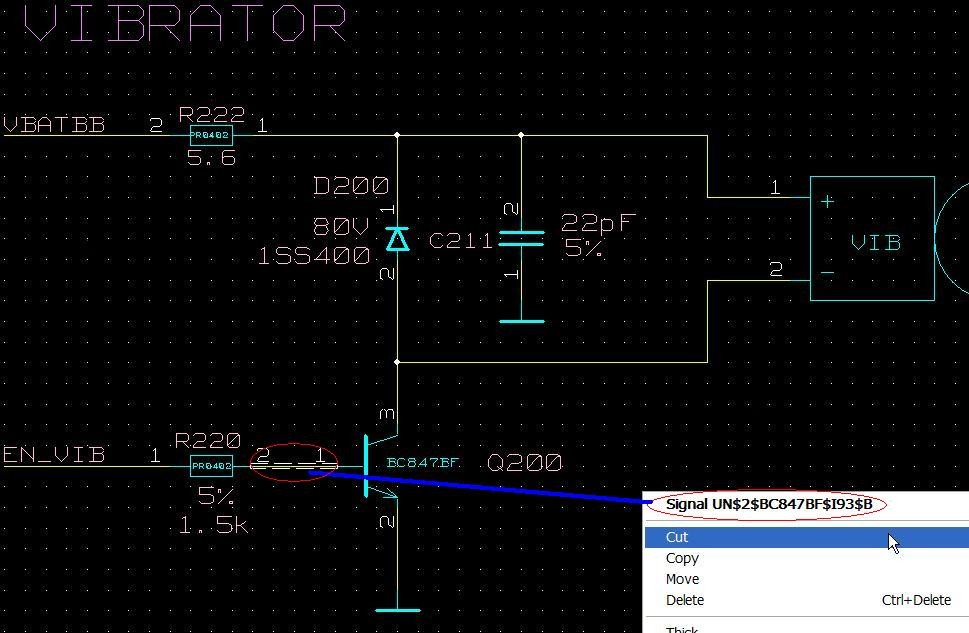Click the Signal UN$2$BC847BF$I93$B menu header

tap(765, 504)
